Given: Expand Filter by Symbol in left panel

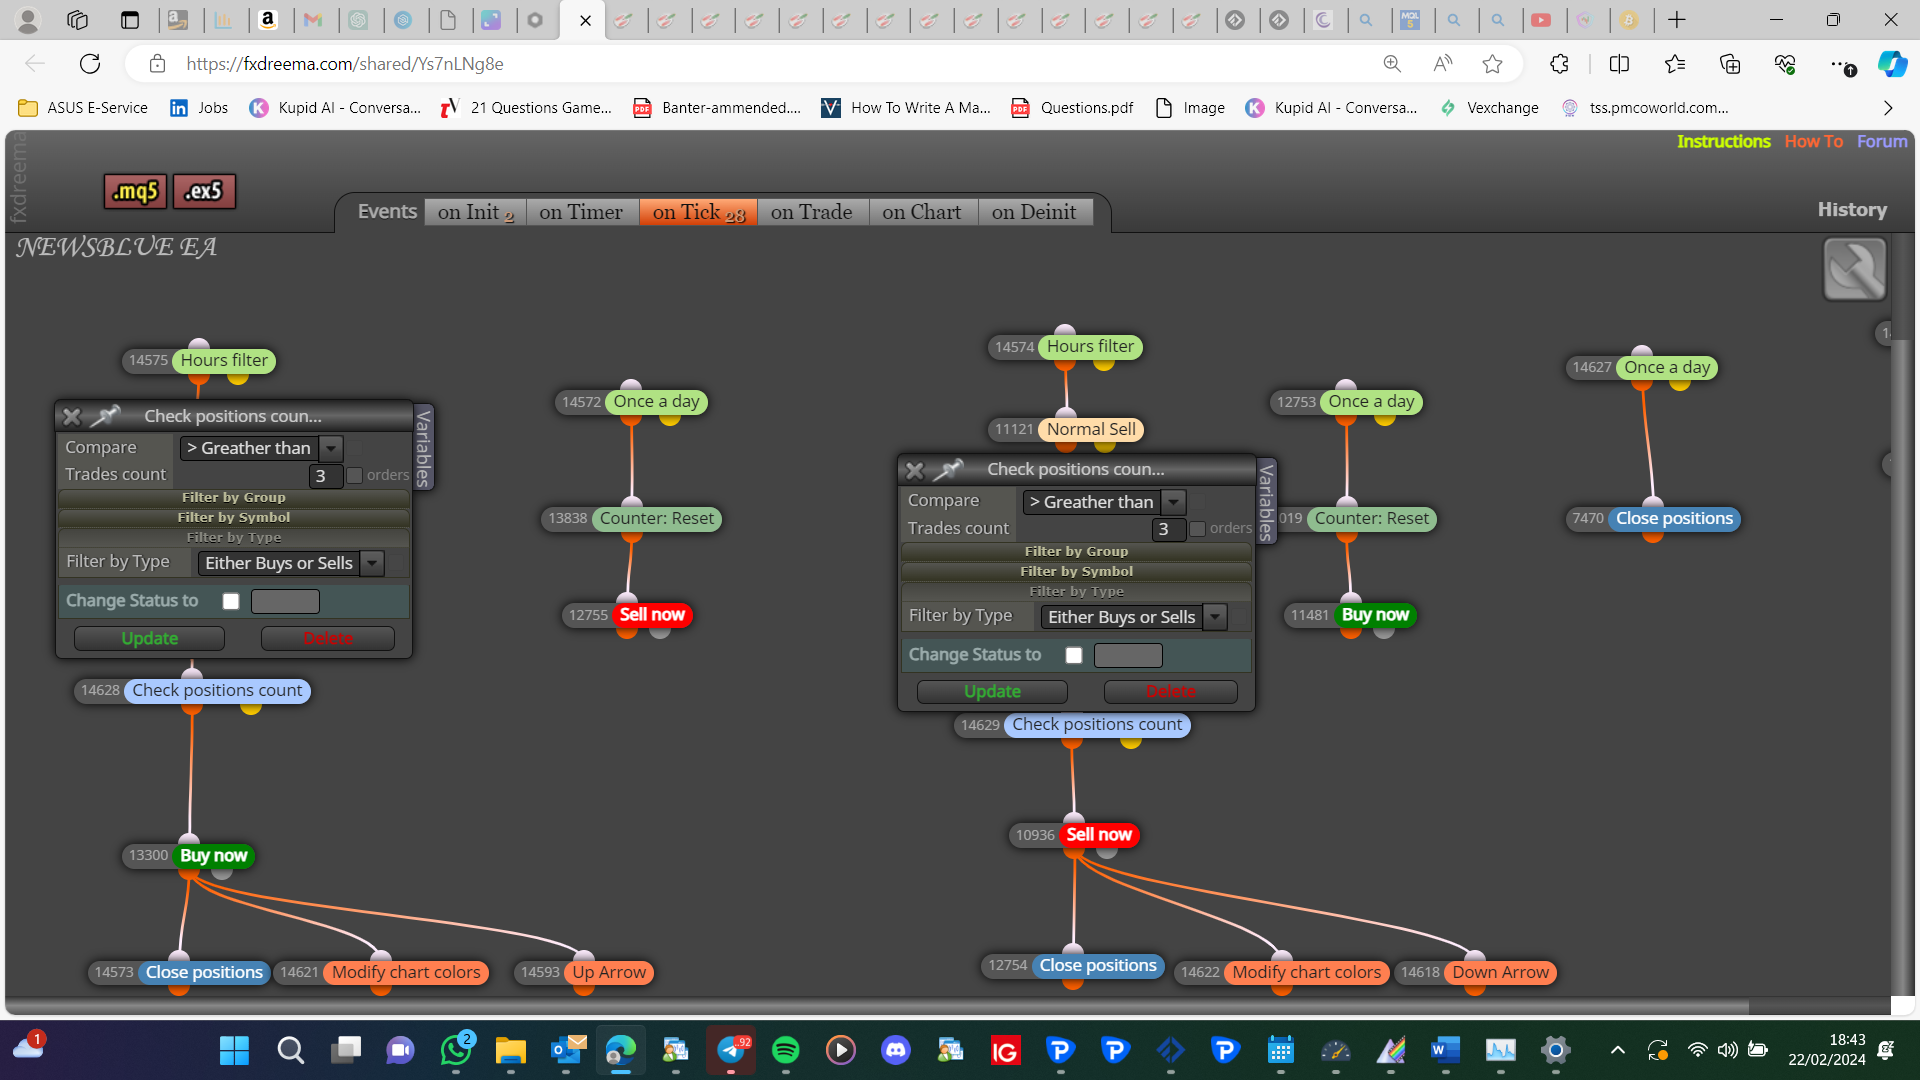Looking at the screenshot, I should [234, 517].
